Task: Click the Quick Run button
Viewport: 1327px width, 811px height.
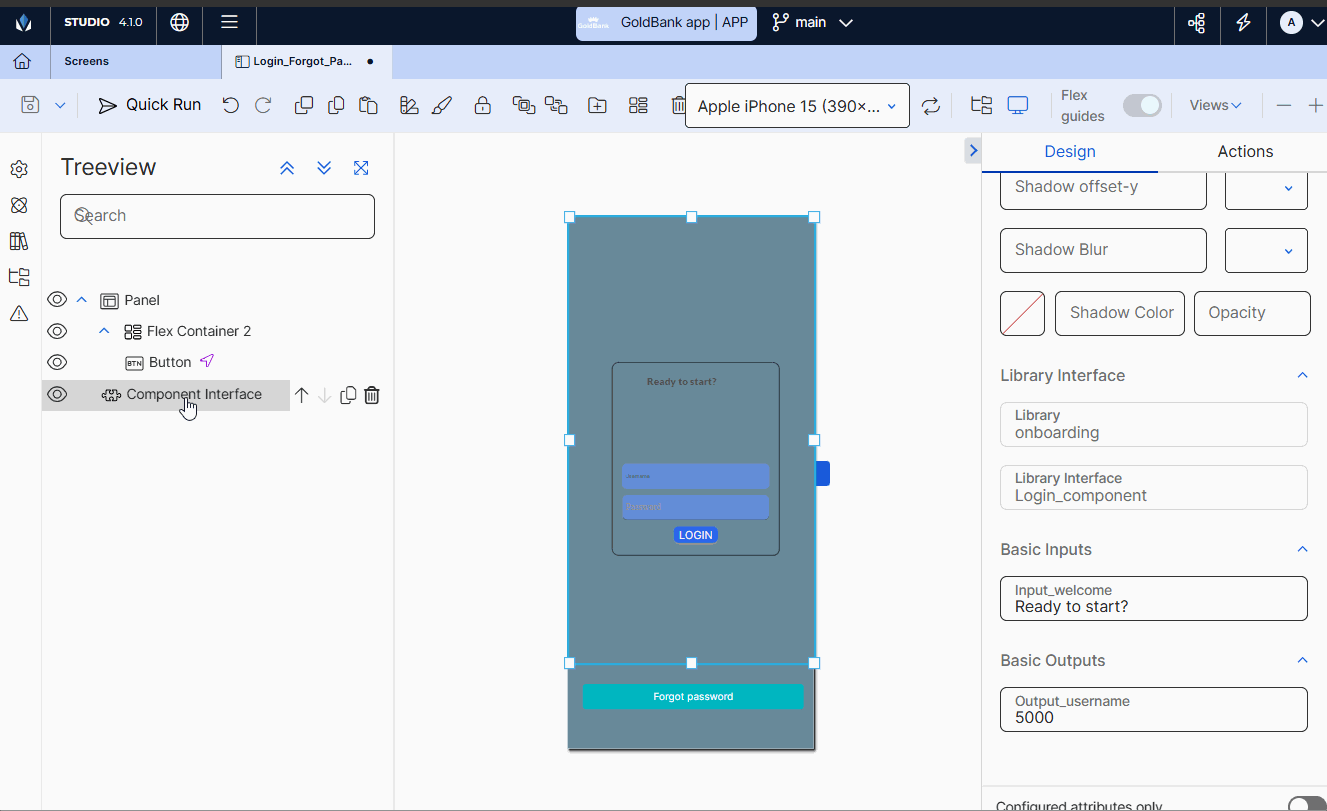Action: tap(149, 105)
